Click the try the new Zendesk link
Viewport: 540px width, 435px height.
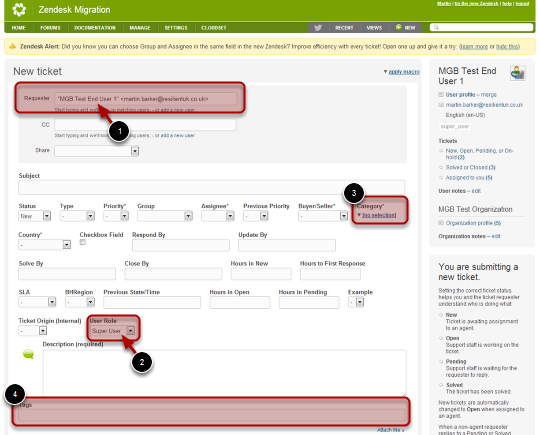coord(477,3)
